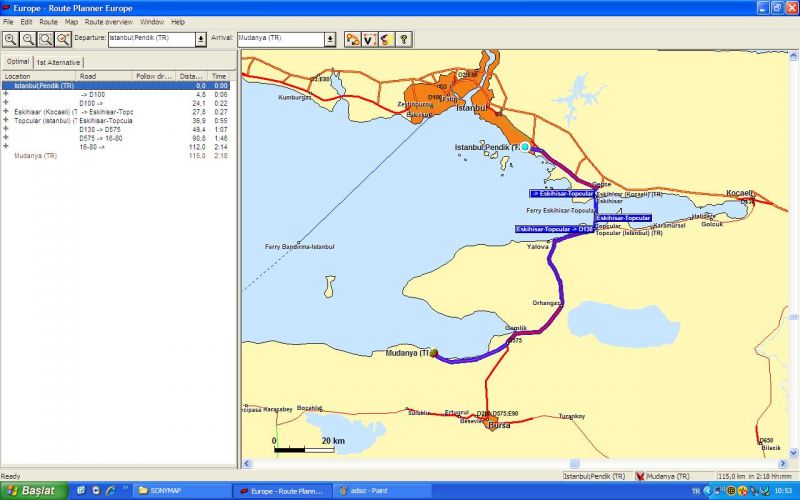Expand the '-> D100' route row
This screenshot has height=500, width=800.
click(x=6, y=94)
